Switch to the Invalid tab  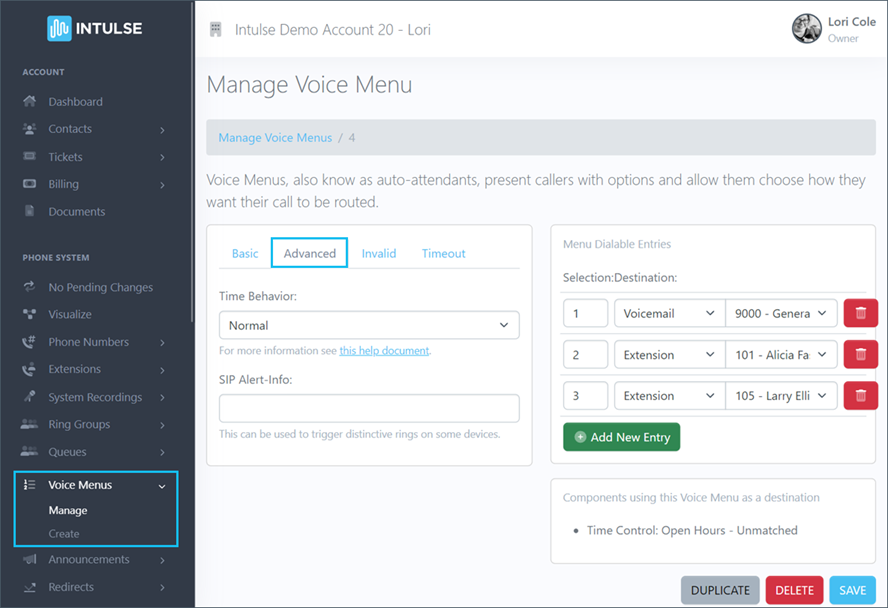click(378, 253)
